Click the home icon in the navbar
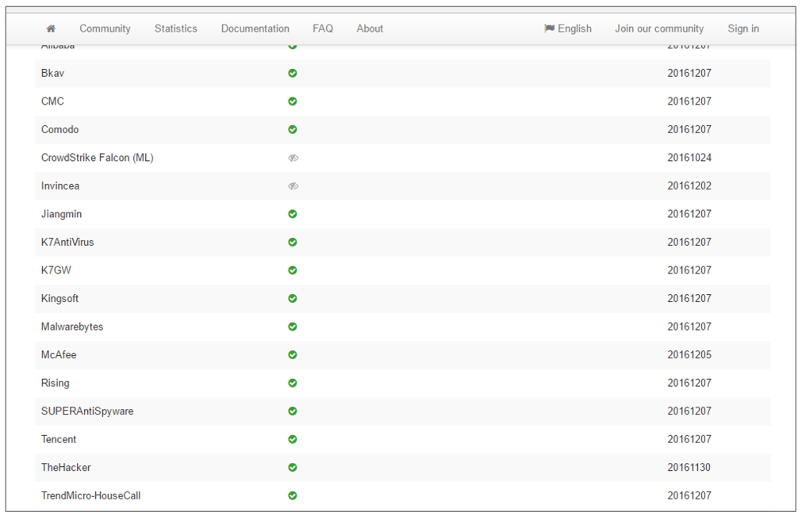 point(51,29)
